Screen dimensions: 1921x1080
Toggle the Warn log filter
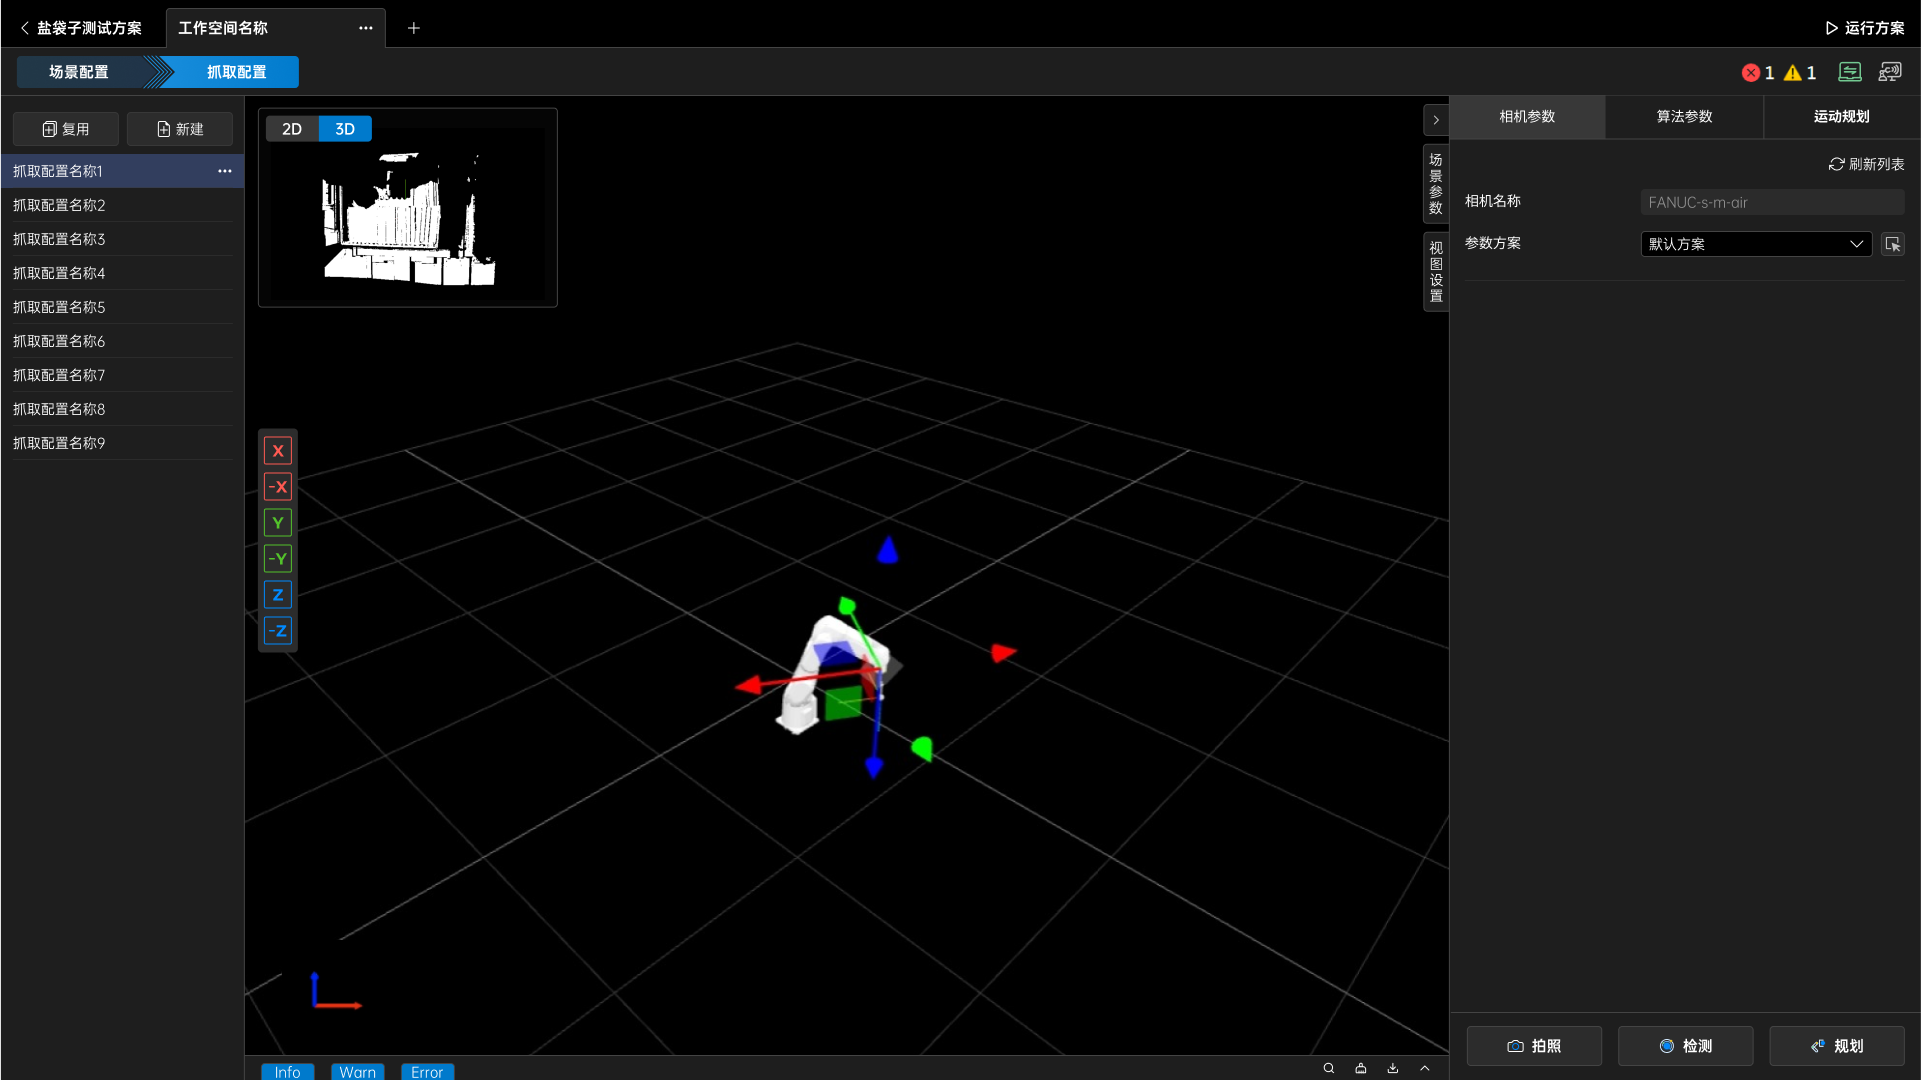pos(357,1071)
